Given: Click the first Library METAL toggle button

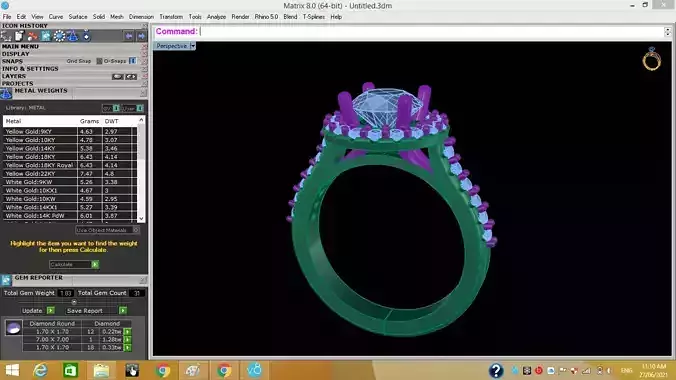Looking at the screenshot, I should click(116, 108).
